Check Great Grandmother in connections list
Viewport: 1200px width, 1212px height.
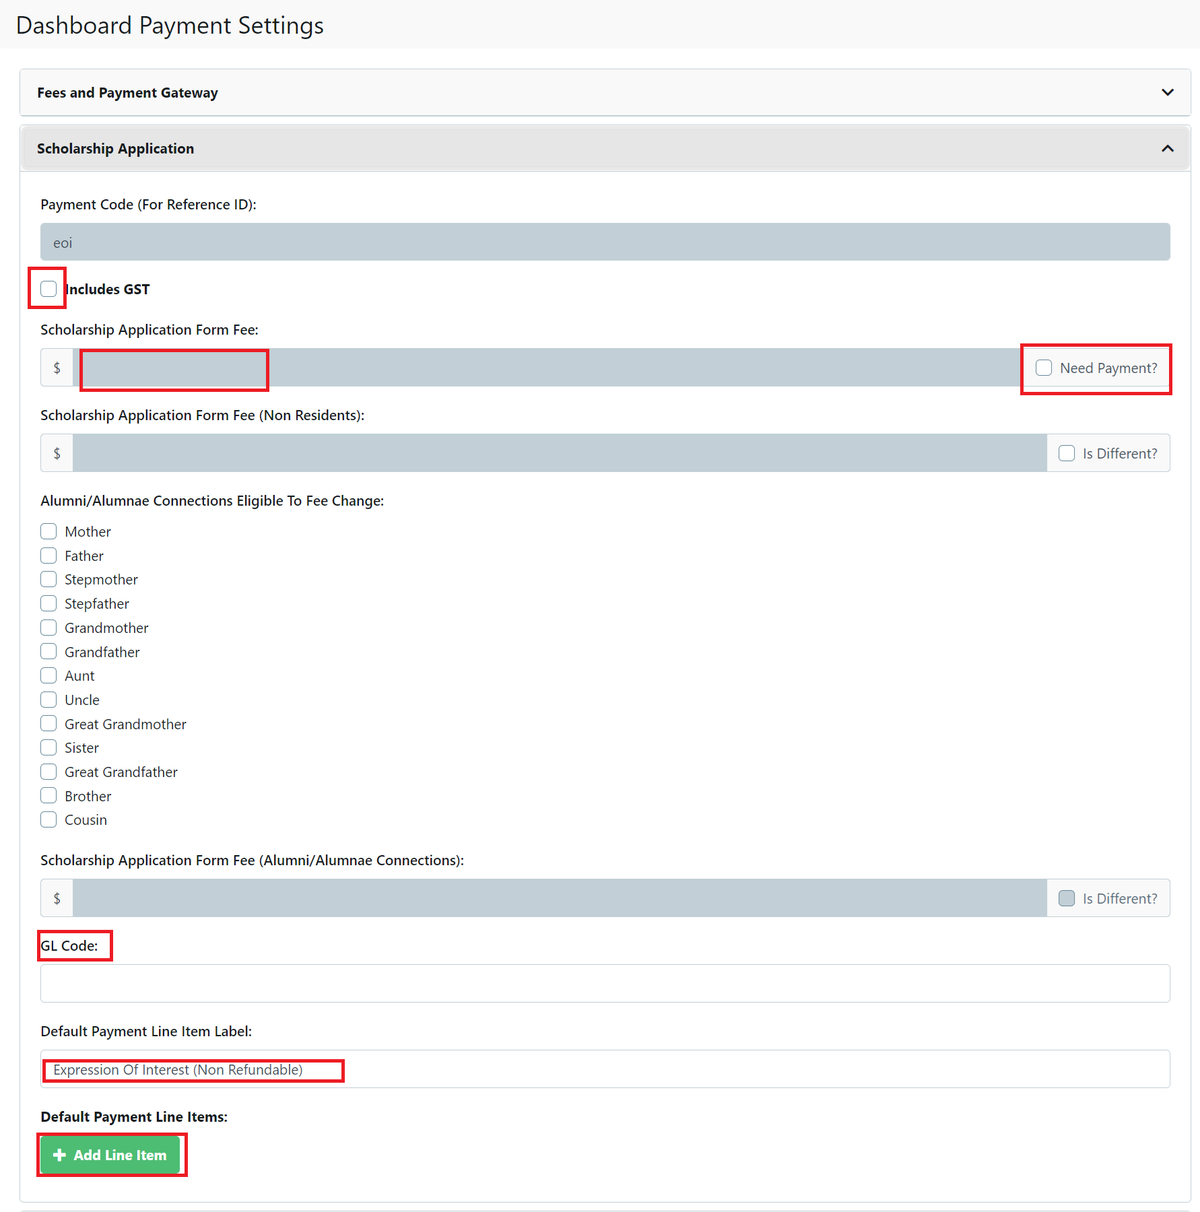(x=48, y=723)
